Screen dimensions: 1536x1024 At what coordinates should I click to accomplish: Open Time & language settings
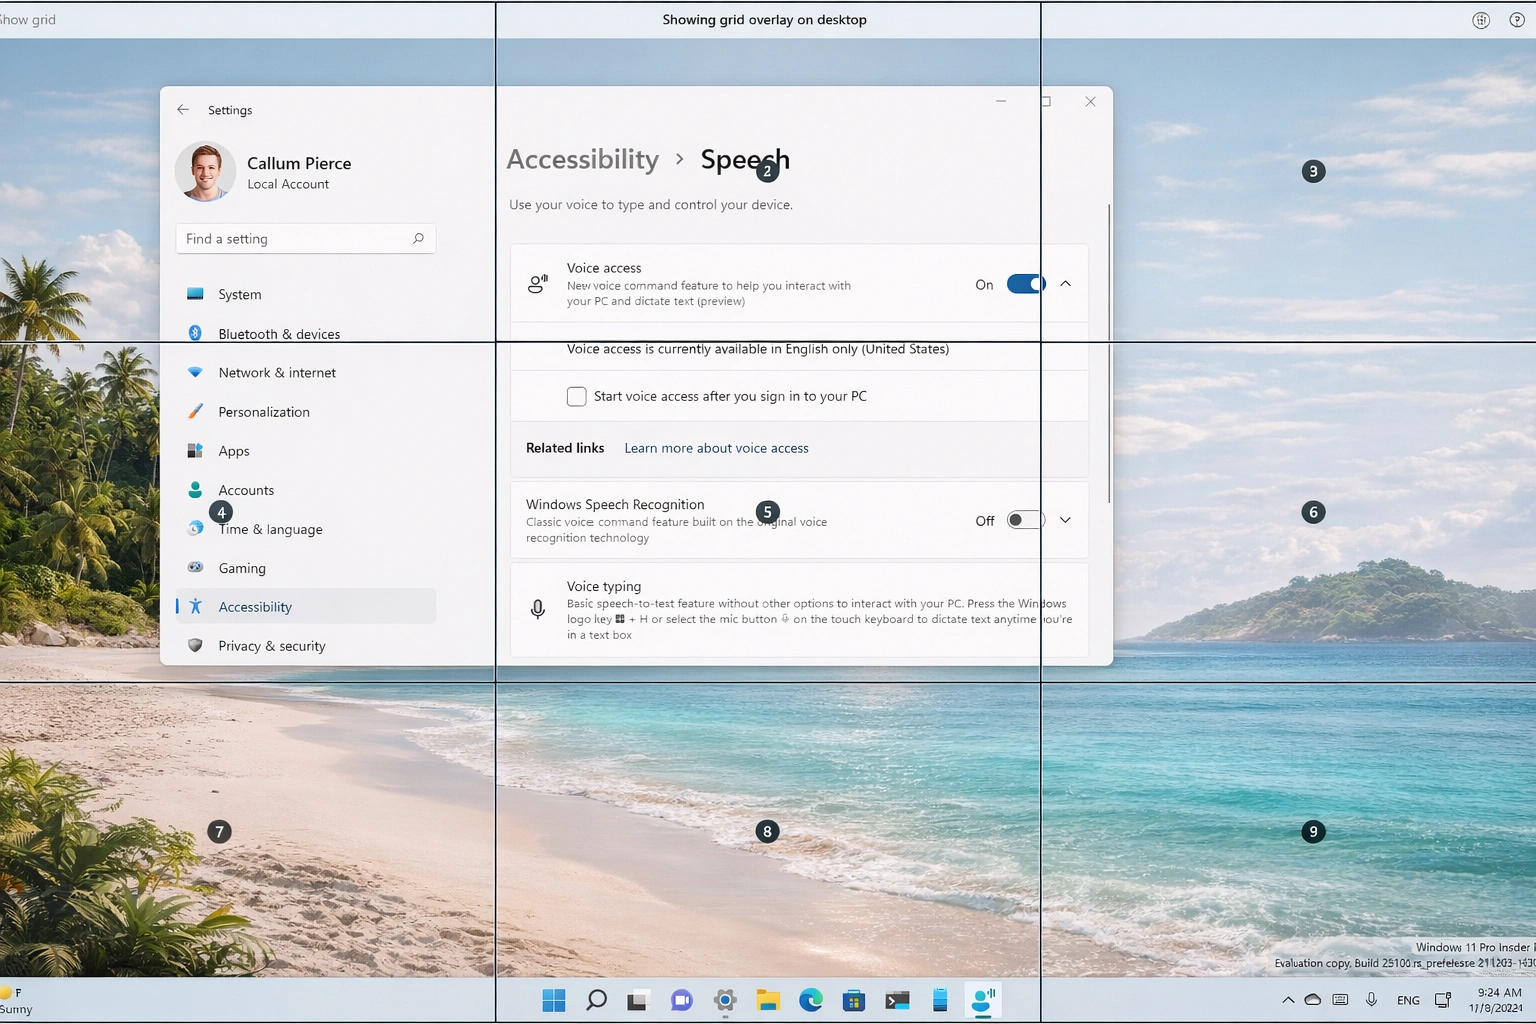pyautogui.click(x=270, y=529)
